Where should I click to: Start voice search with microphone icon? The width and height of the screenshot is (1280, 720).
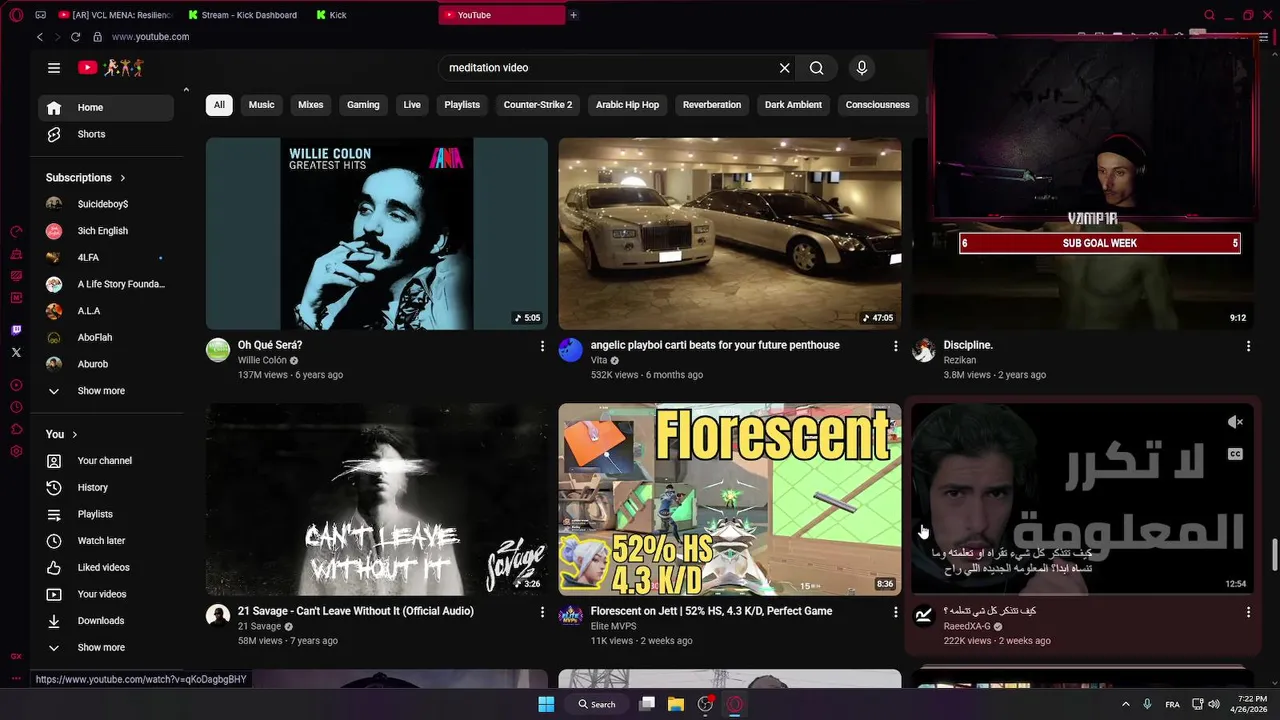(x=862, y=68)
